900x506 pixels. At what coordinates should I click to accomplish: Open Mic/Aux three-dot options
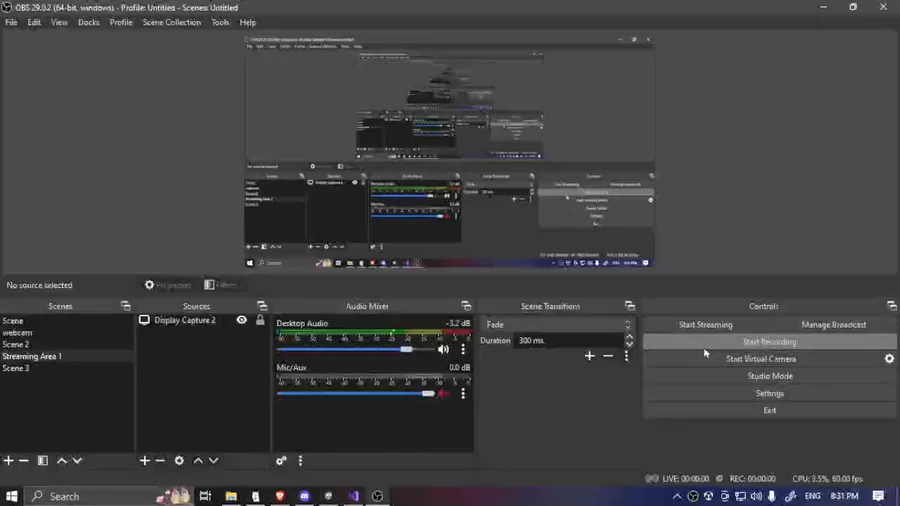click(x=463, y=394)
